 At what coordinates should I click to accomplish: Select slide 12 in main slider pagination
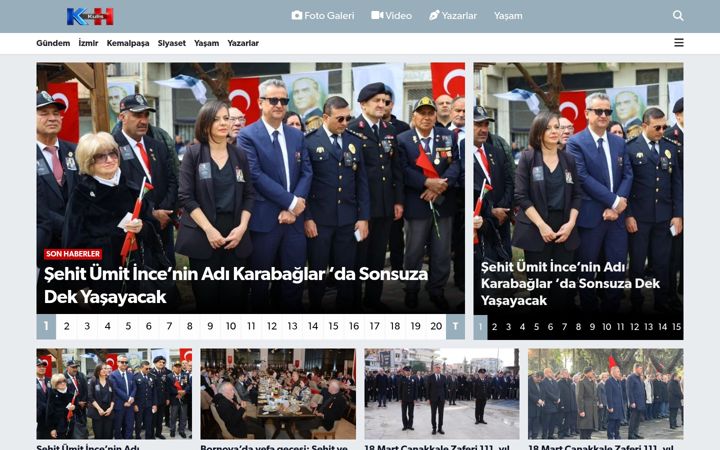click(x=272, y=326)
